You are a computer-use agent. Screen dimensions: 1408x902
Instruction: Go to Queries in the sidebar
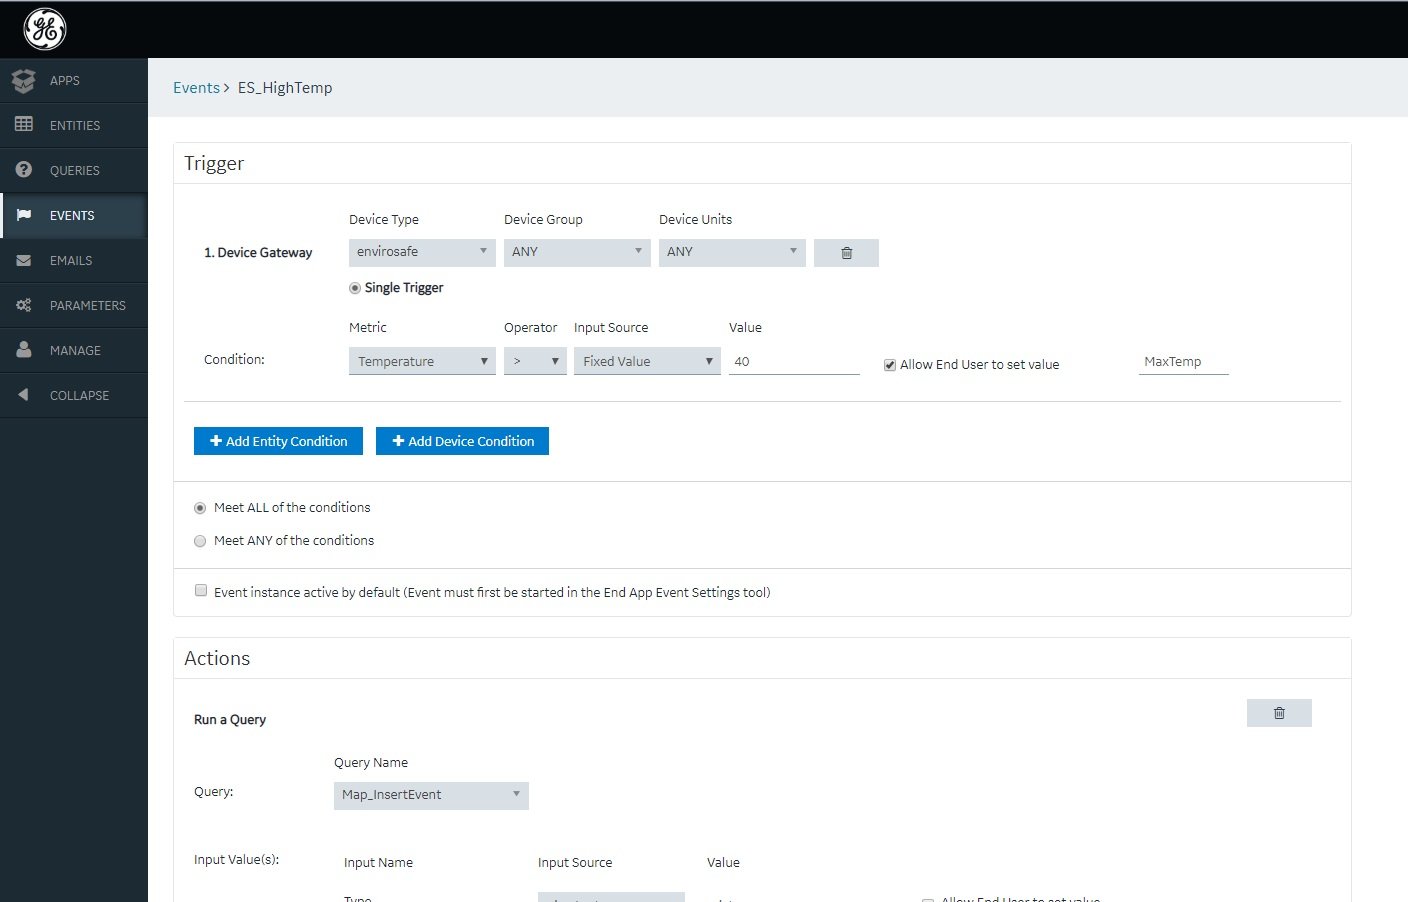[74, 171]
